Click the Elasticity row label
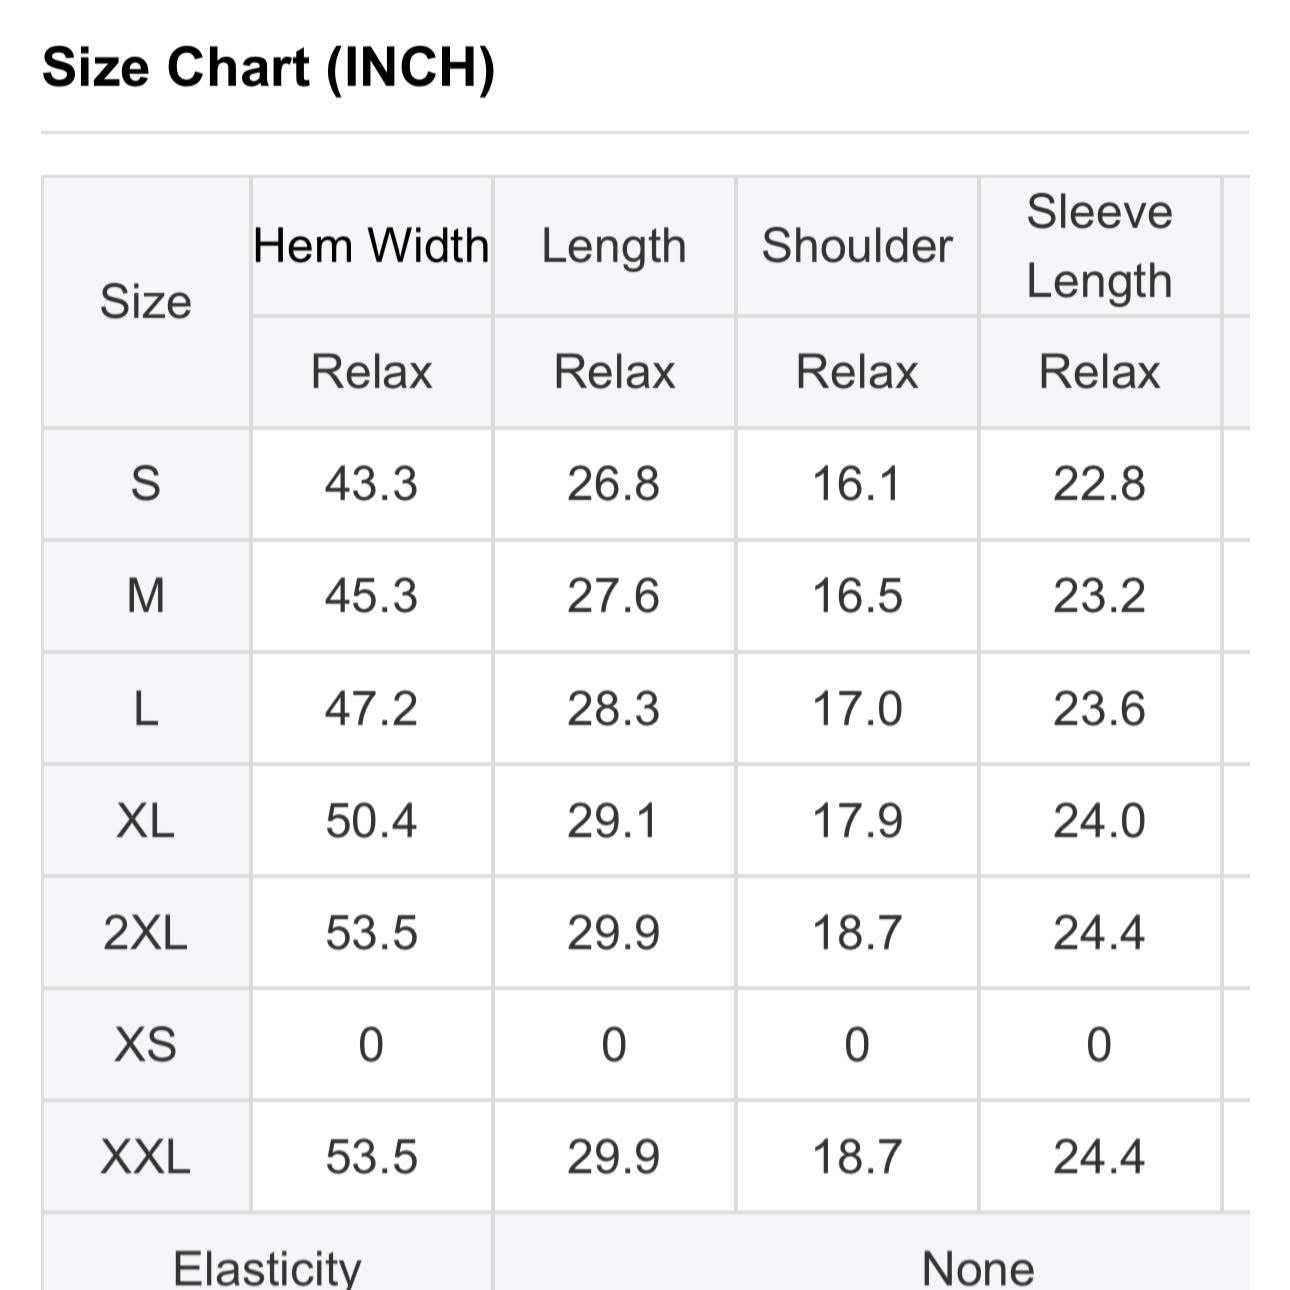This screenshot has height=1290, width=1290. tap(267, 1266)
